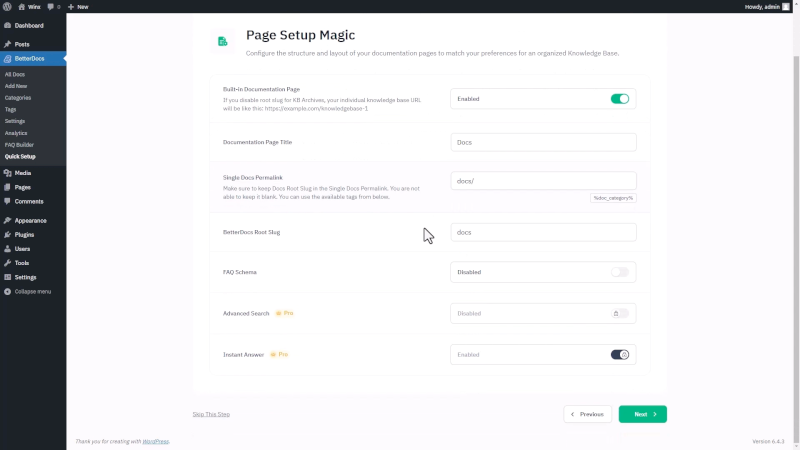Focus the Documentation Page Title field
Viewport: 800px width, 450px height.
coord(543,142)
